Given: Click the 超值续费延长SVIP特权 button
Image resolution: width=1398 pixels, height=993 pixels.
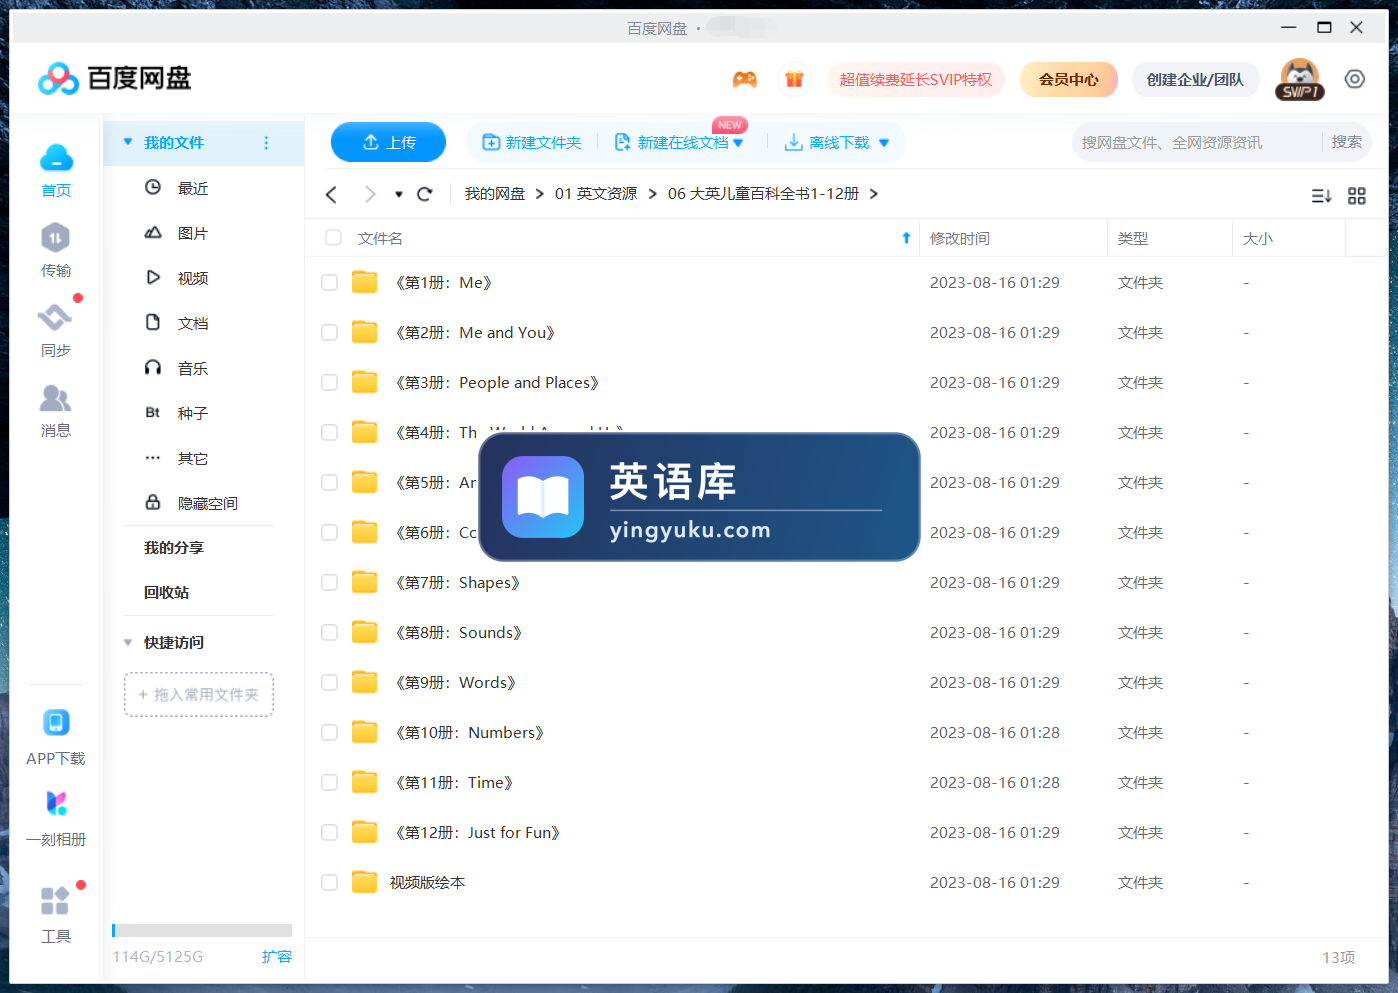Looking at the screenshot, I should [915, 79].
